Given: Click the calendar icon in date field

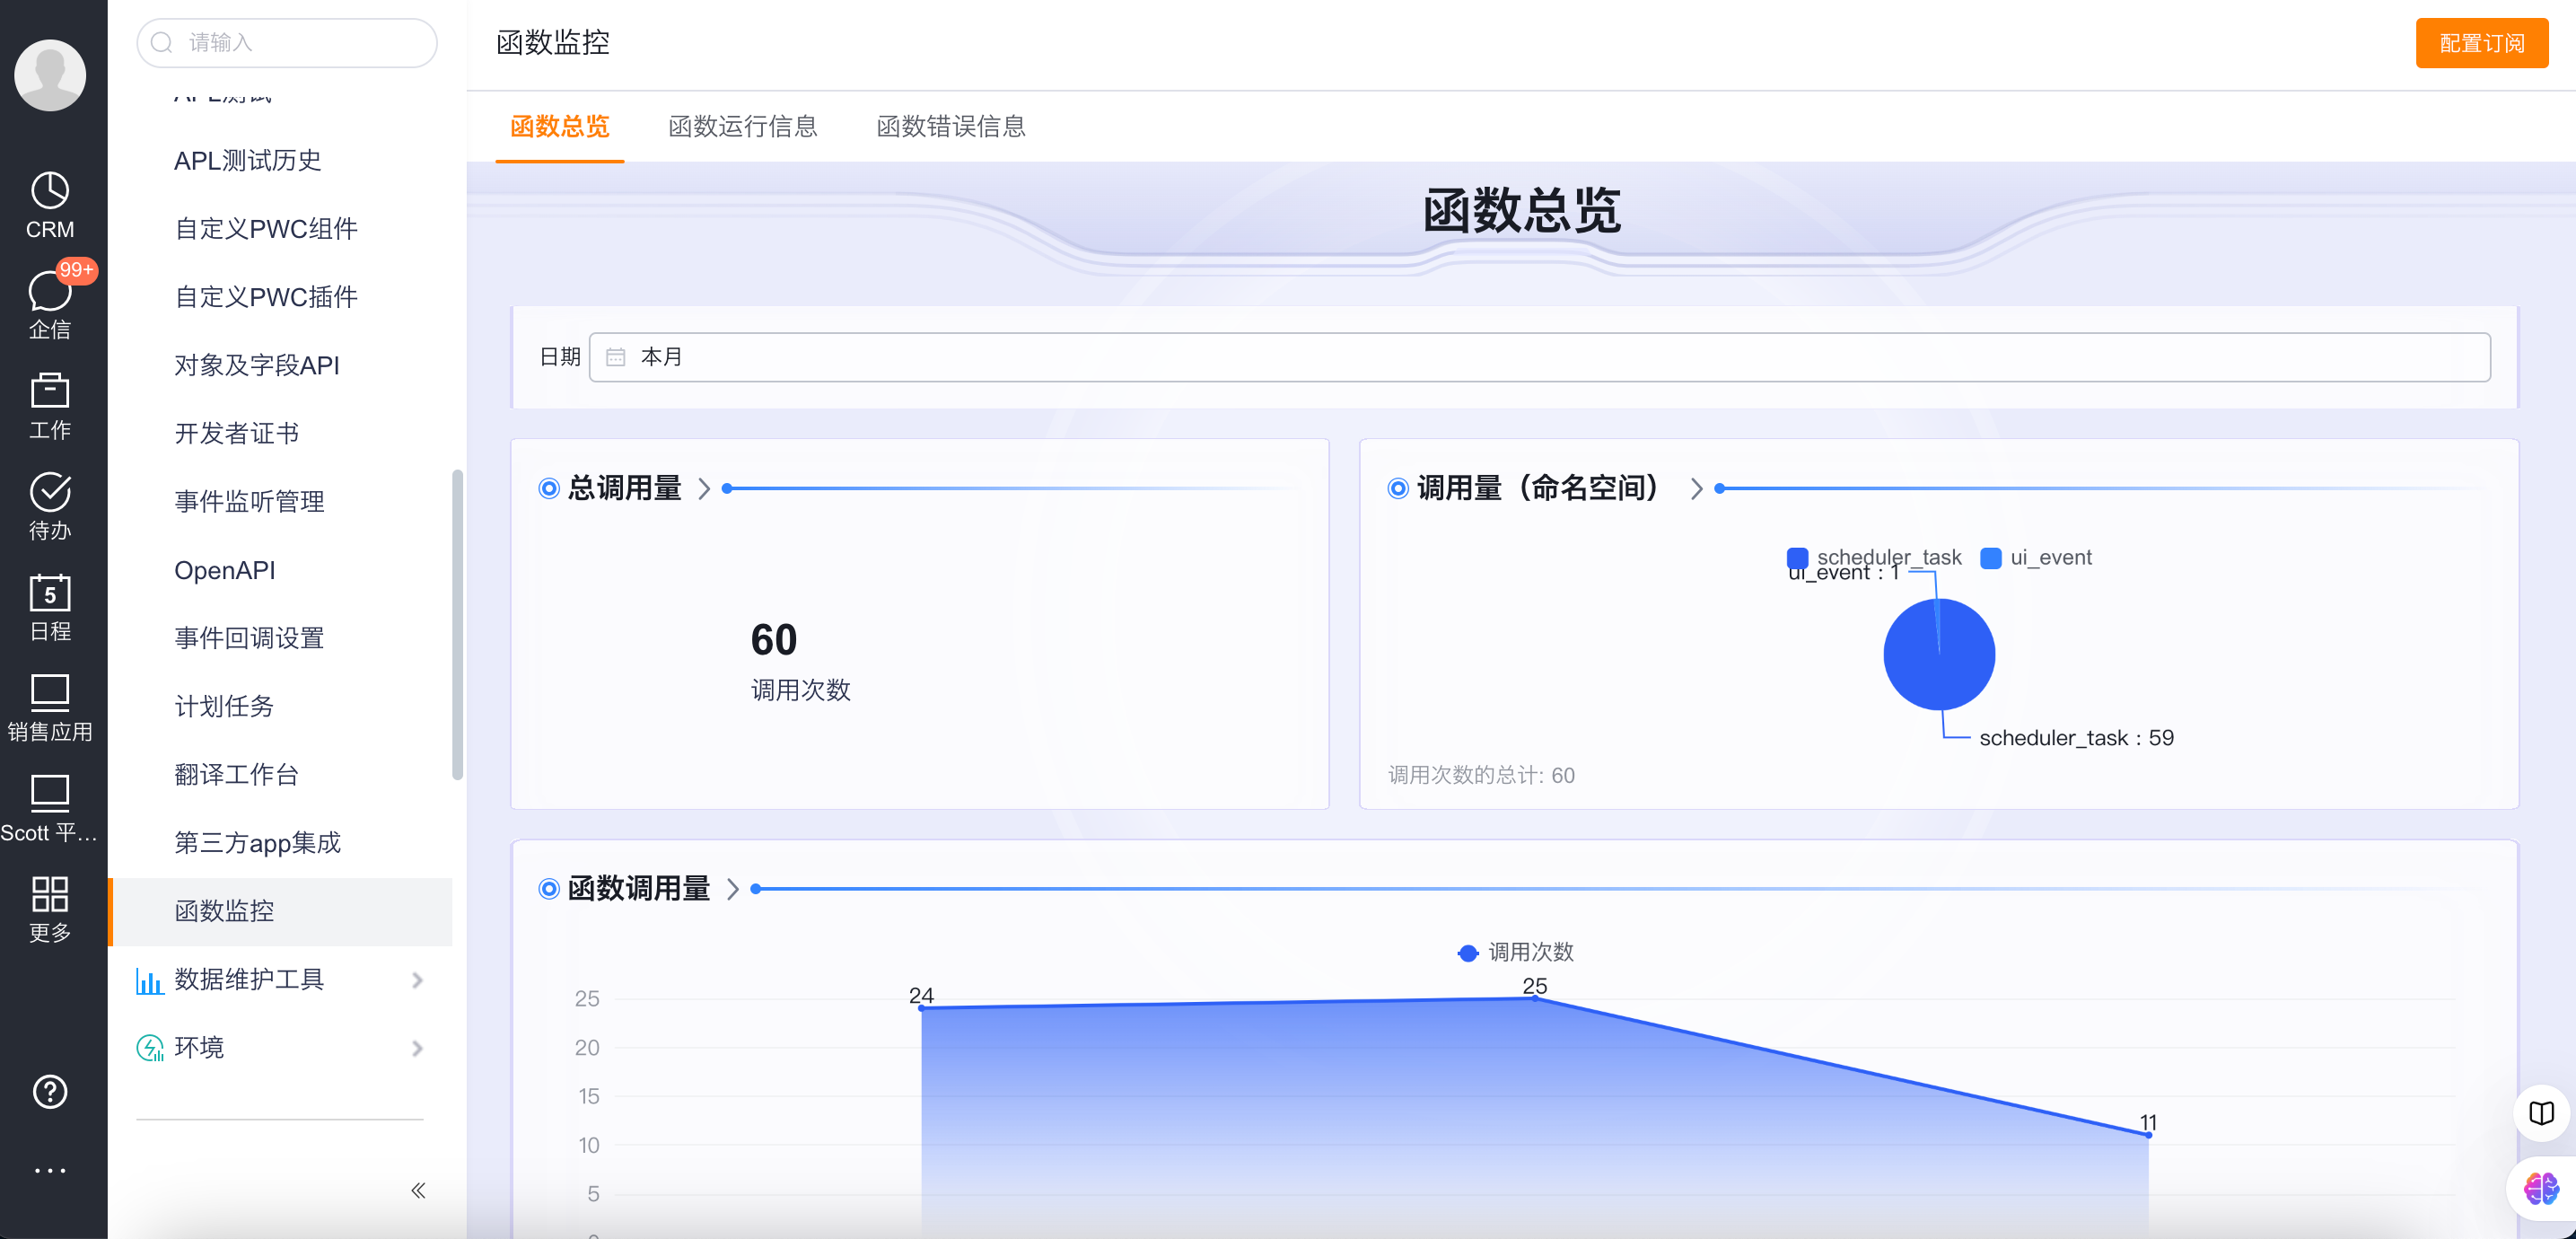Looking at the screenshot, I should (x=616, y=357).
